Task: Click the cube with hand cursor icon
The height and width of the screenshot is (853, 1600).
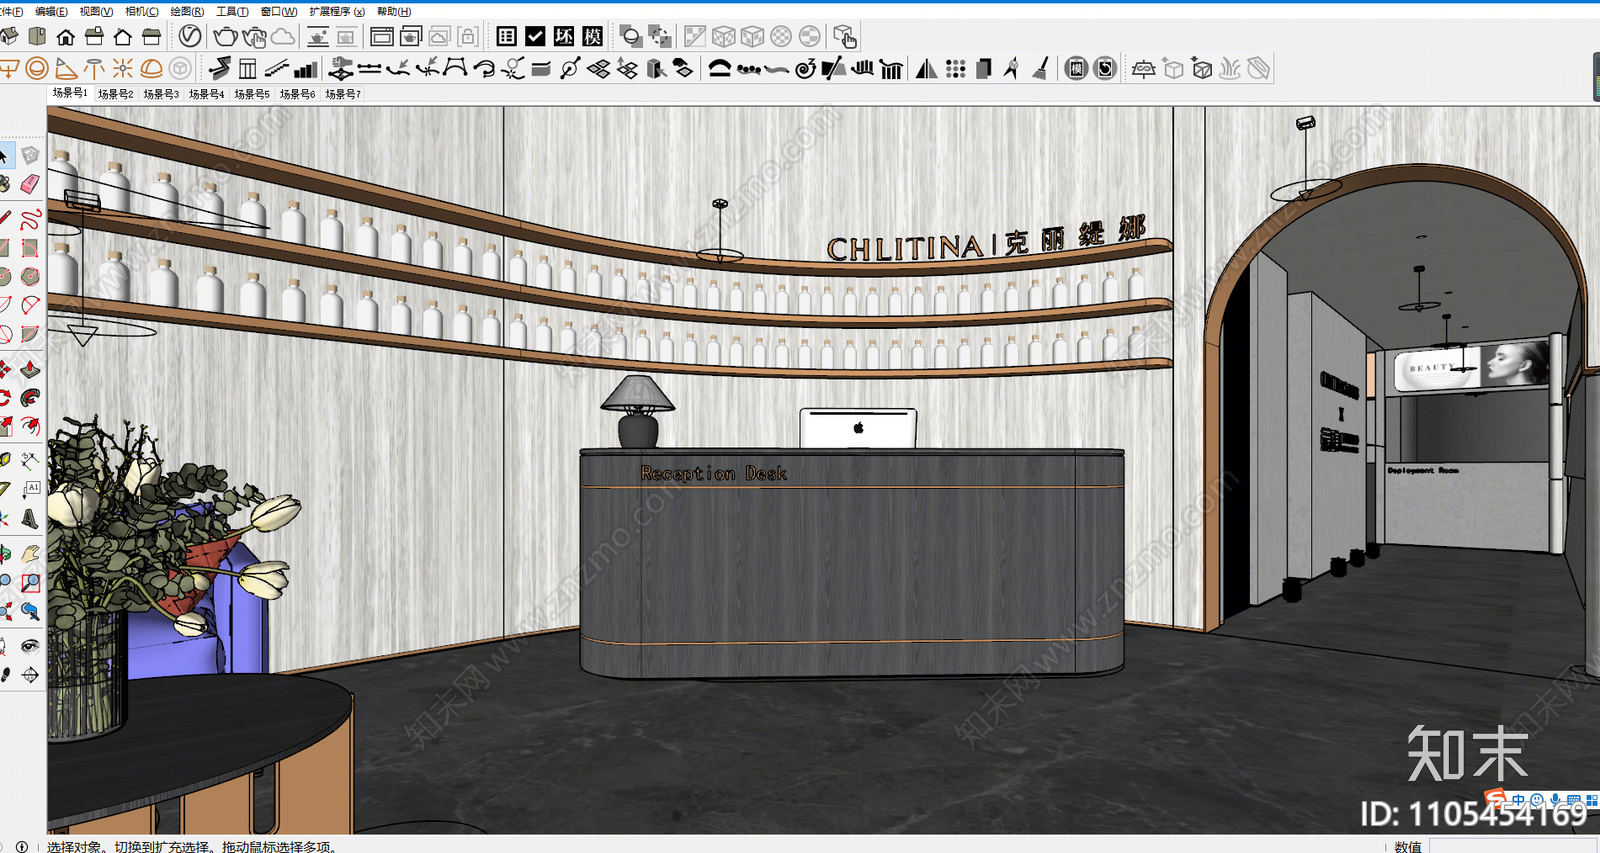Action: click(x=845, y=37)
